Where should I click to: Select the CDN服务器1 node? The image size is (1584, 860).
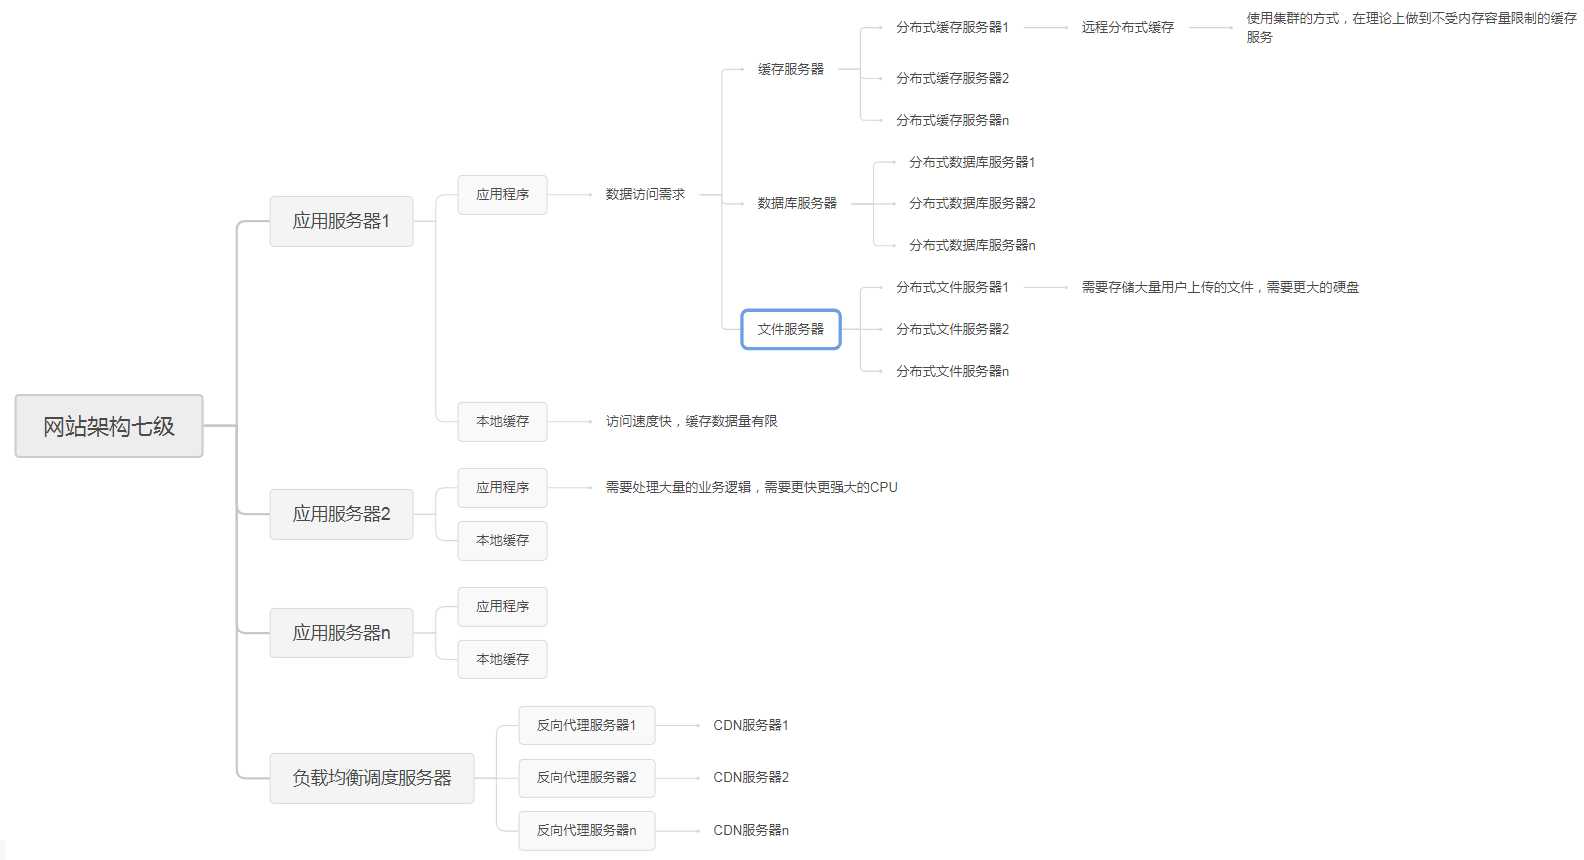(751, 725)
